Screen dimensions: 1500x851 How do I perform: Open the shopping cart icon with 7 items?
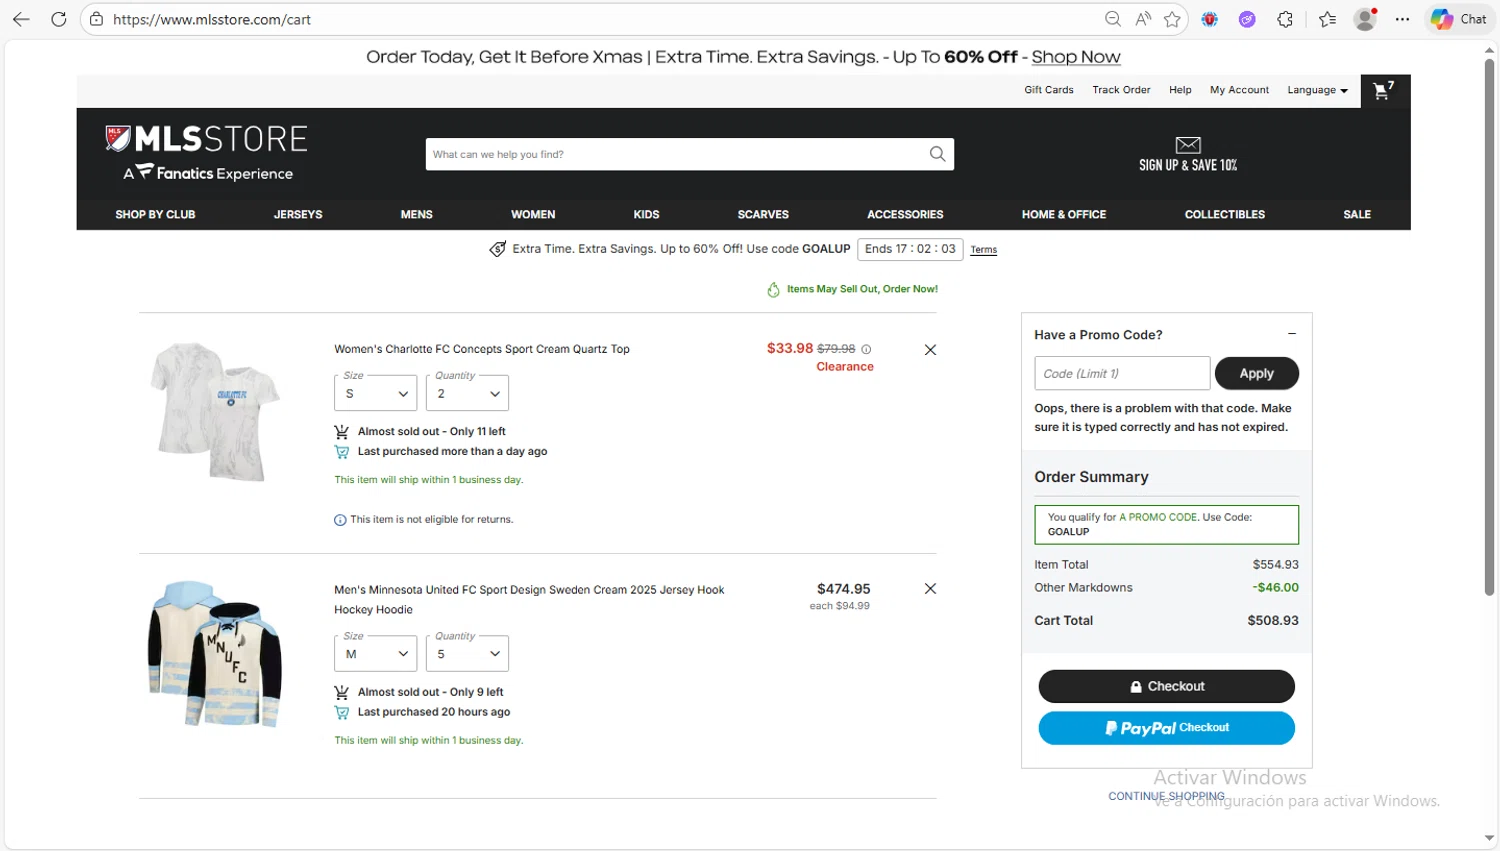coord(1384,91)
